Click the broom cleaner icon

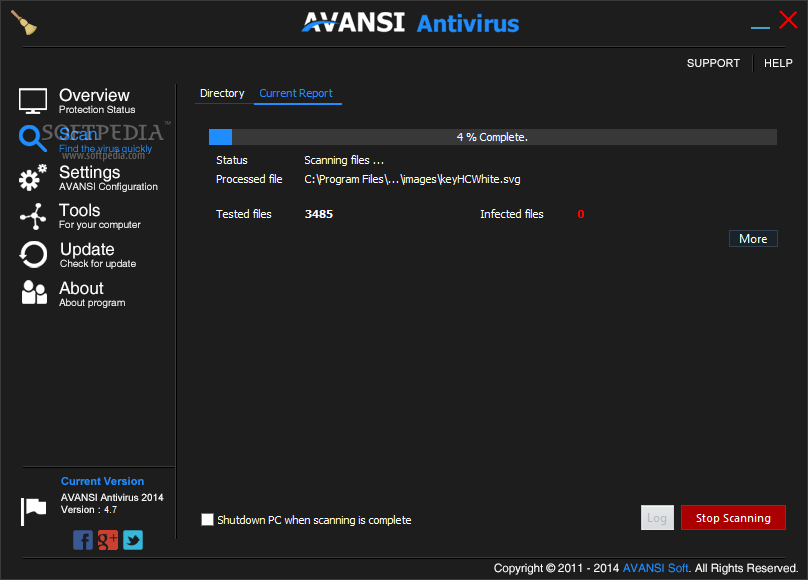tap(24, 23)
